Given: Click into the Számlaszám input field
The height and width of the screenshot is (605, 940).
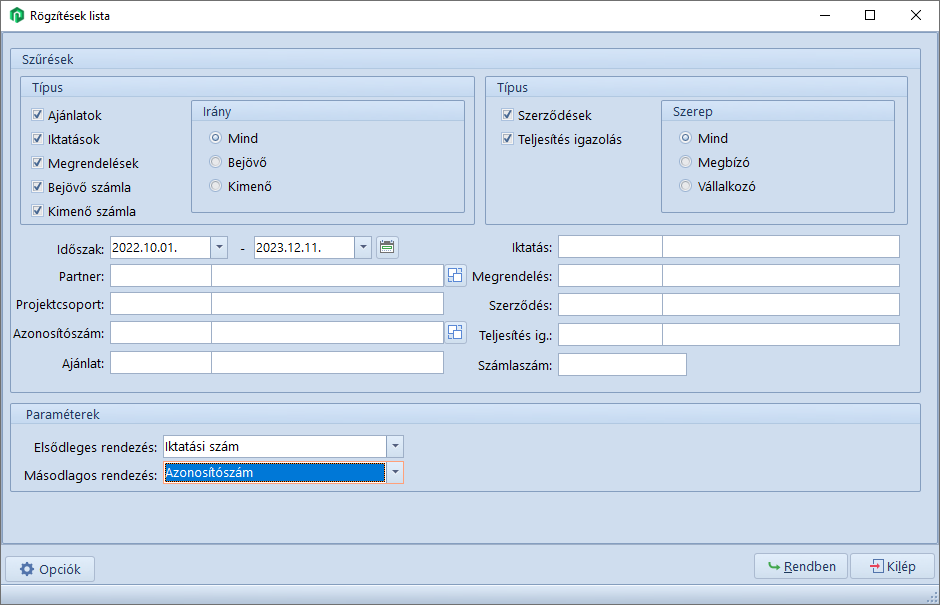Looking at the screenshot, I should coord(622,365).
